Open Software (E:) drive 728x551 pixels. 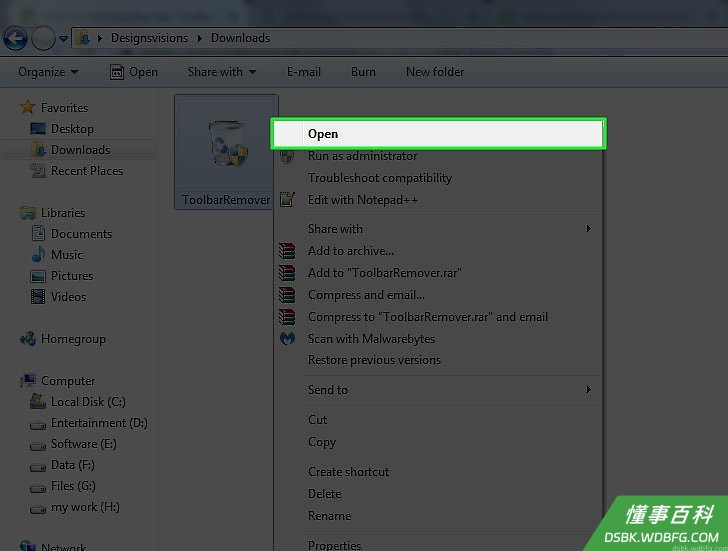coord(84,444)
